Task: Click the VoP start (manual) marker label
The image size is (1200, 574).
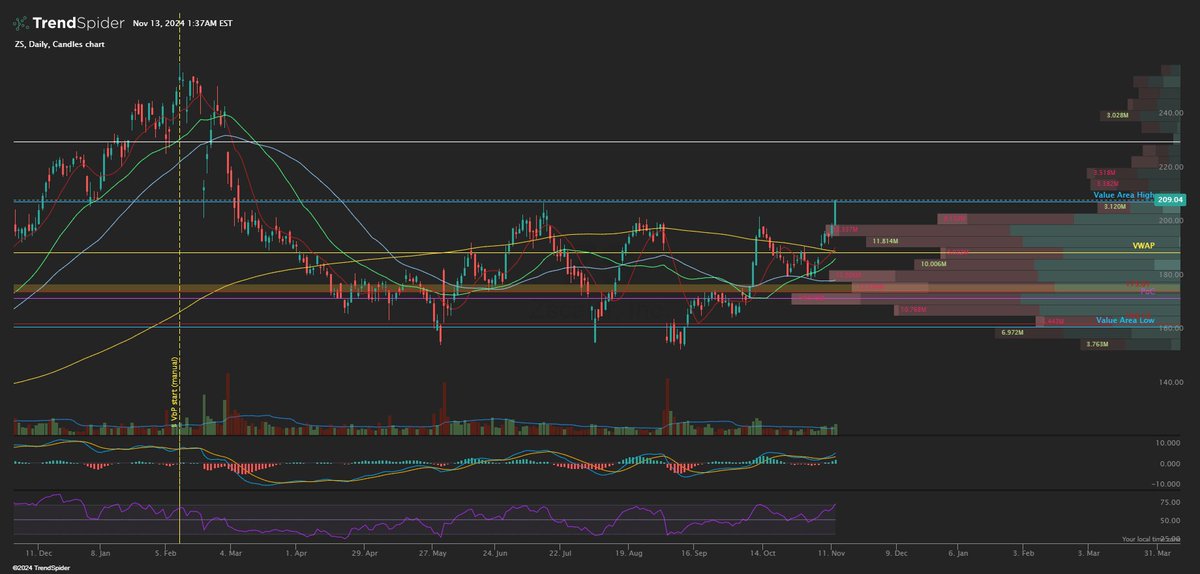Action: coord(173,394)
